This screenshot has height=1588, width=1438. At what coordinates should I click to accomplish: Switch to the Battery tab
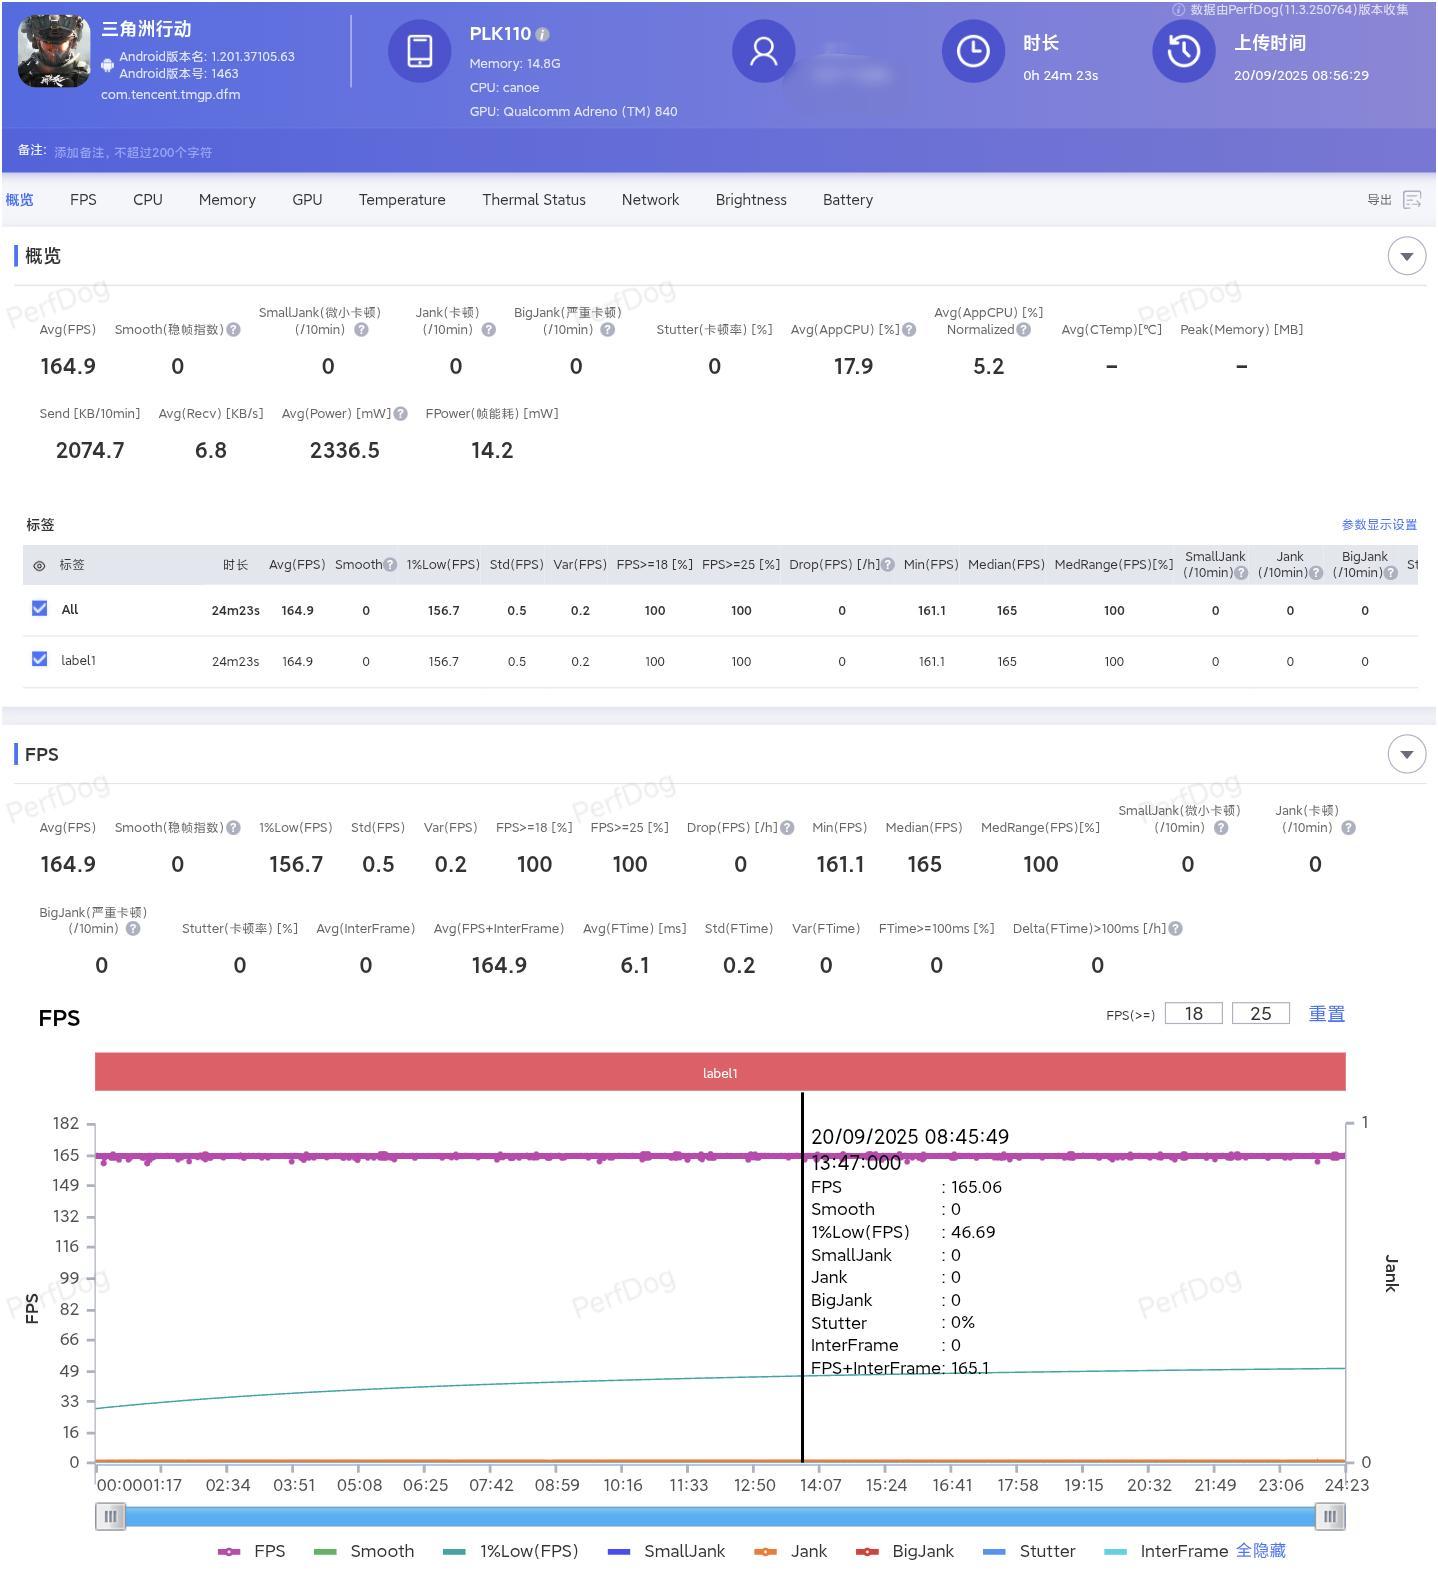848,200
